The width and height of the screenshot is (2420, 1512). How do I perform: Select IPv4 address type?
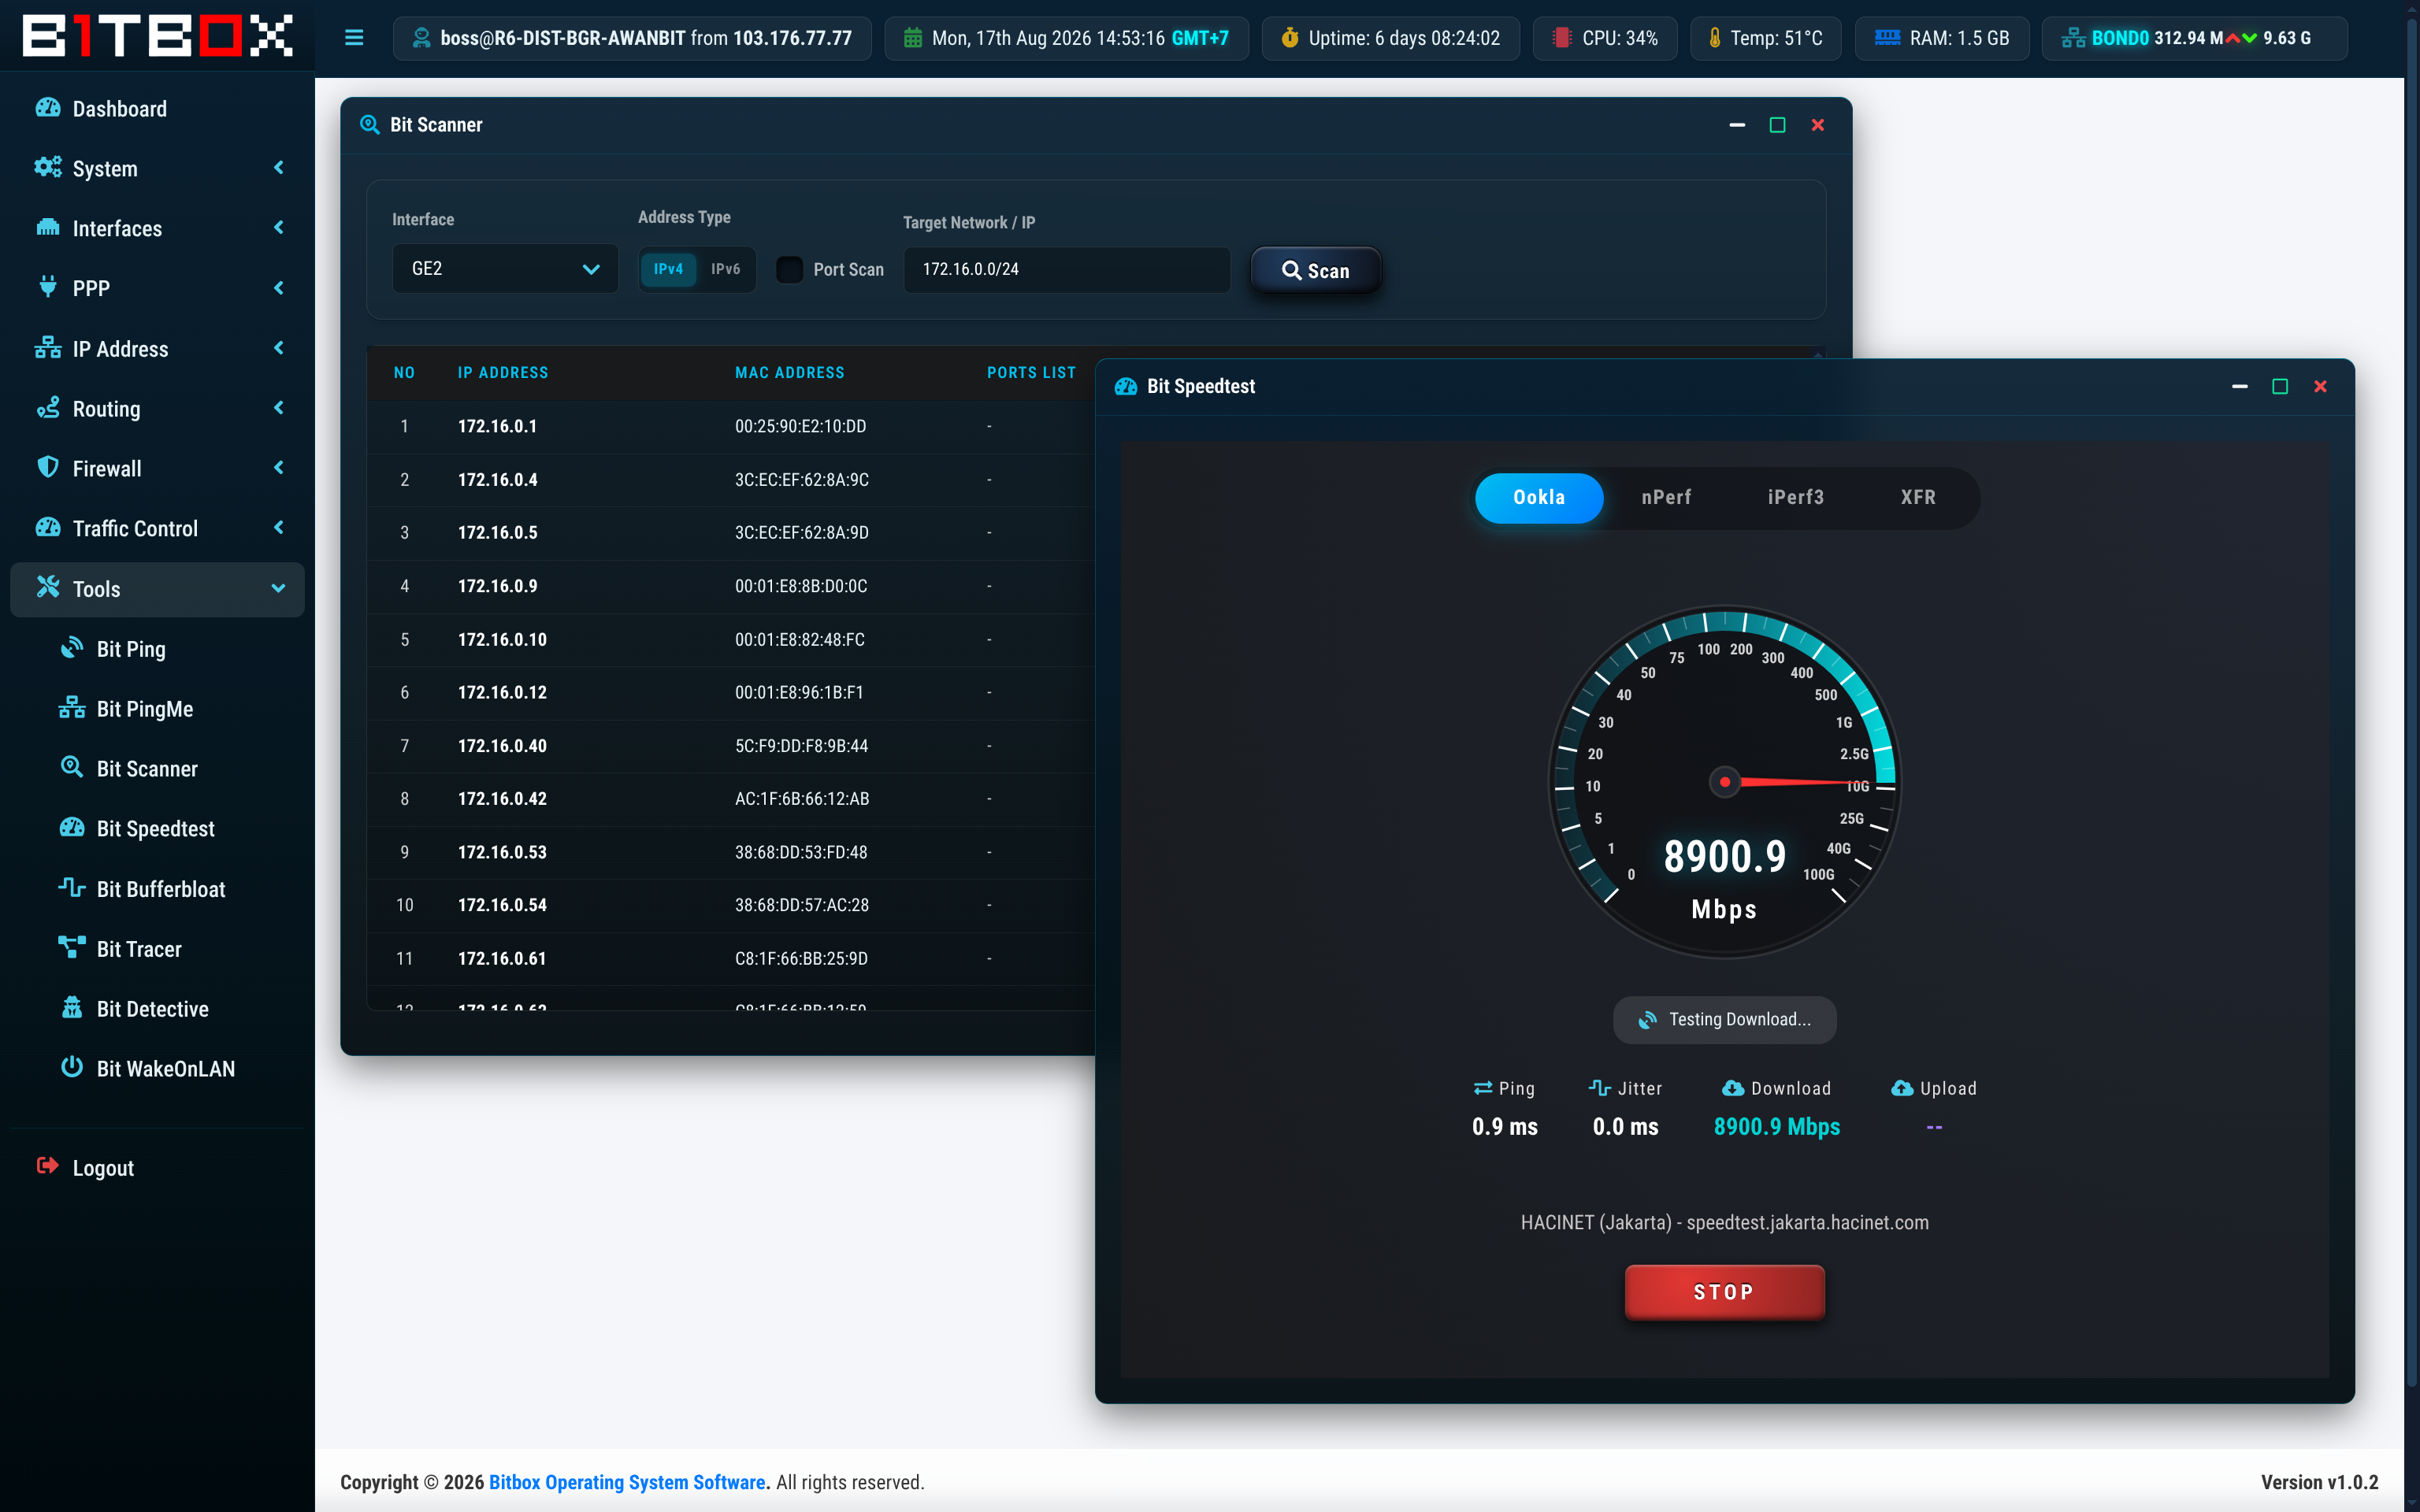[668, 269]
